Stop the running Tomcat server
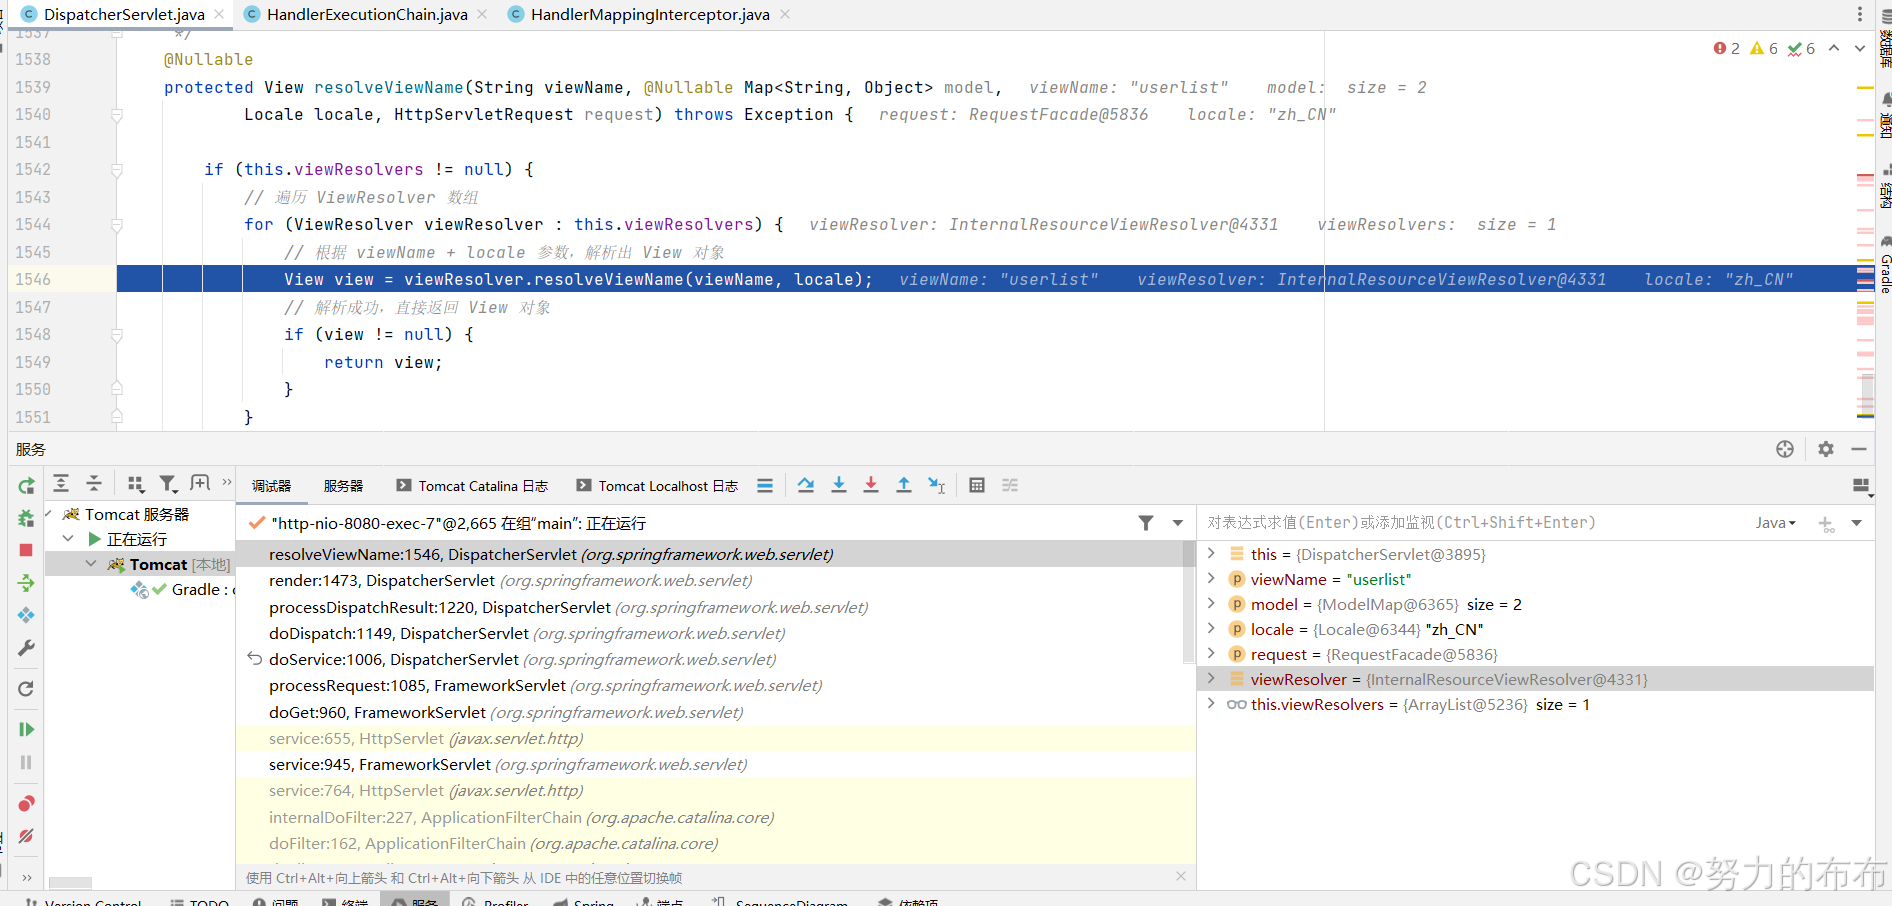The height and width of the screenshot is (906, 1892). 26,550
